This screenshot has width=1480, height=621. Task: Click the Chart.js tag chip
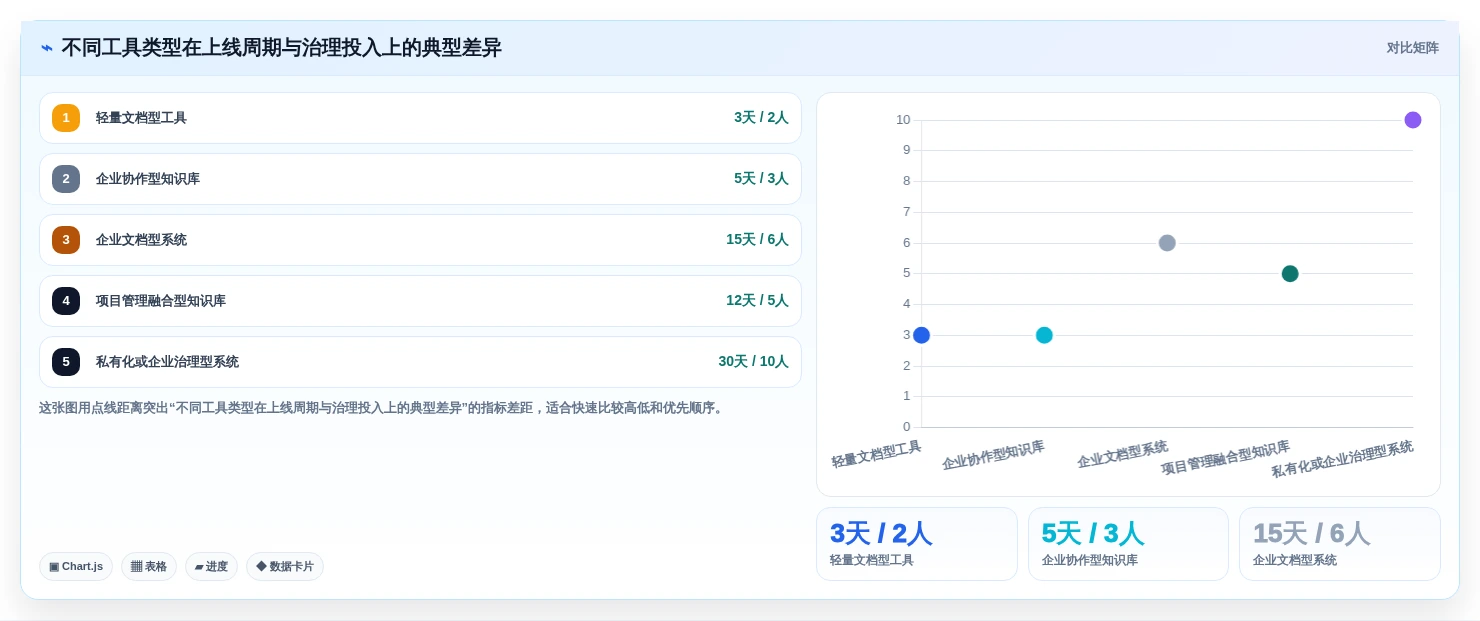76,567
